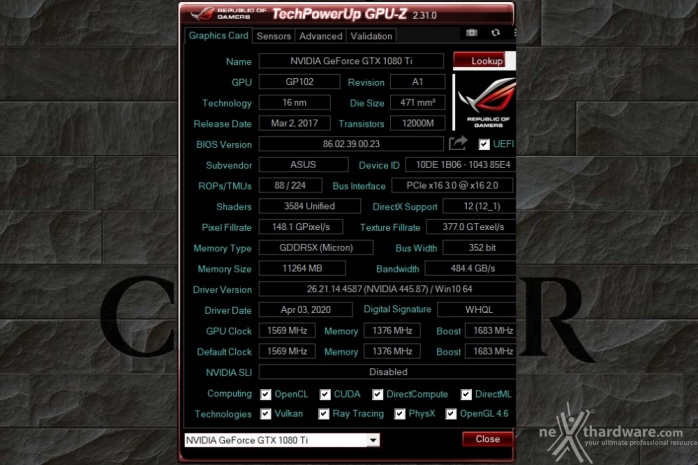The image size is (698, 465).
Task: Toggle the OpenGL 4.6 checkbox
Action: coord(451,414)
